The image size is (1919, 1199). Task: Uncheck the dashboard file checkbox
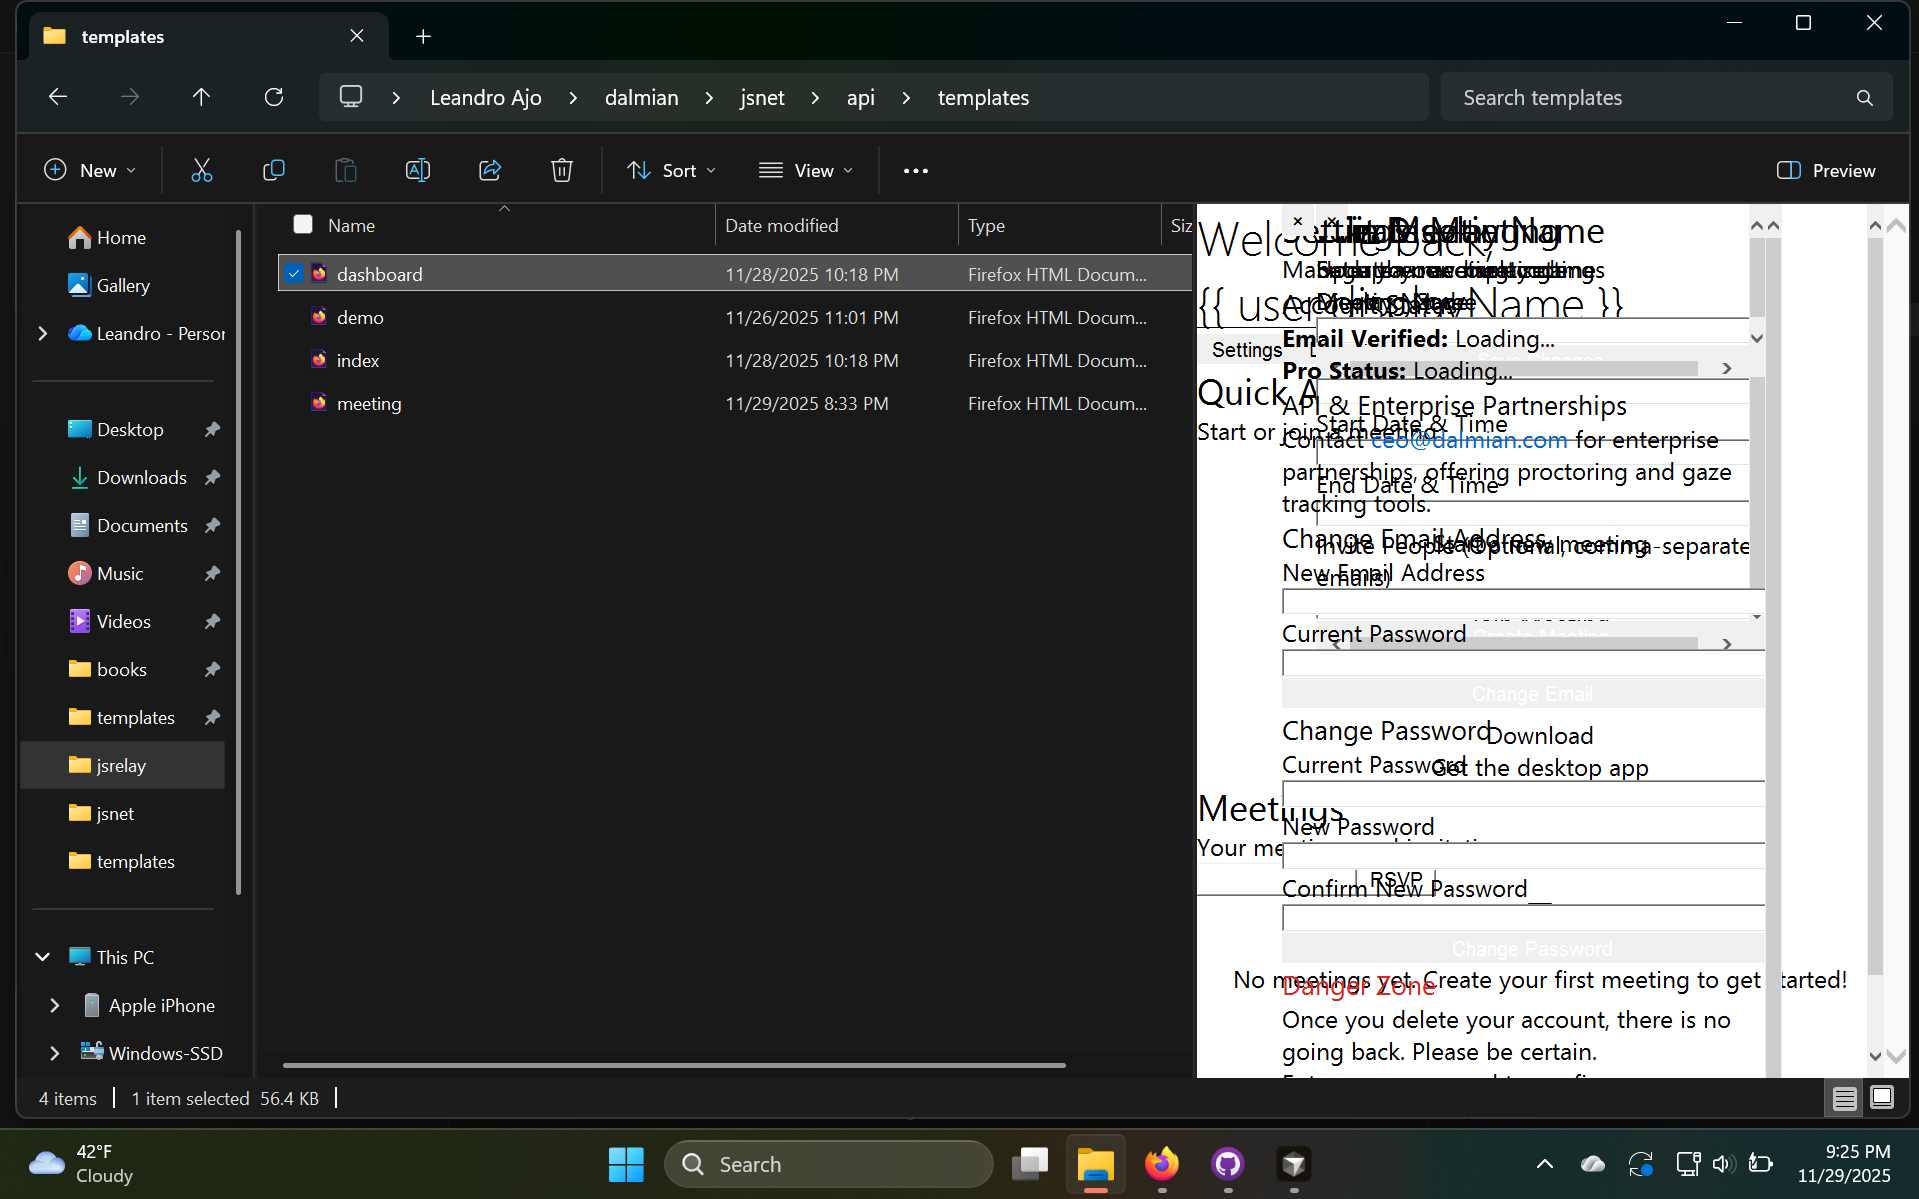(x=294, y=274)
